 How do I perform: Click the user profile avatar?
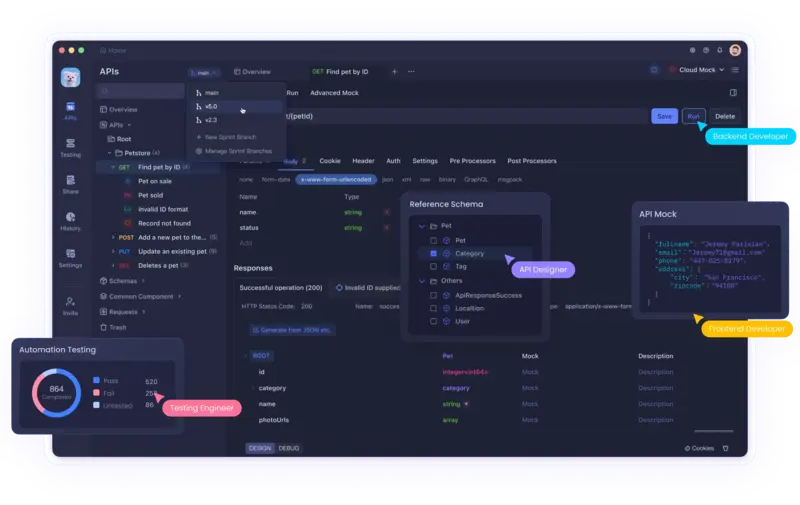(735, 49)
